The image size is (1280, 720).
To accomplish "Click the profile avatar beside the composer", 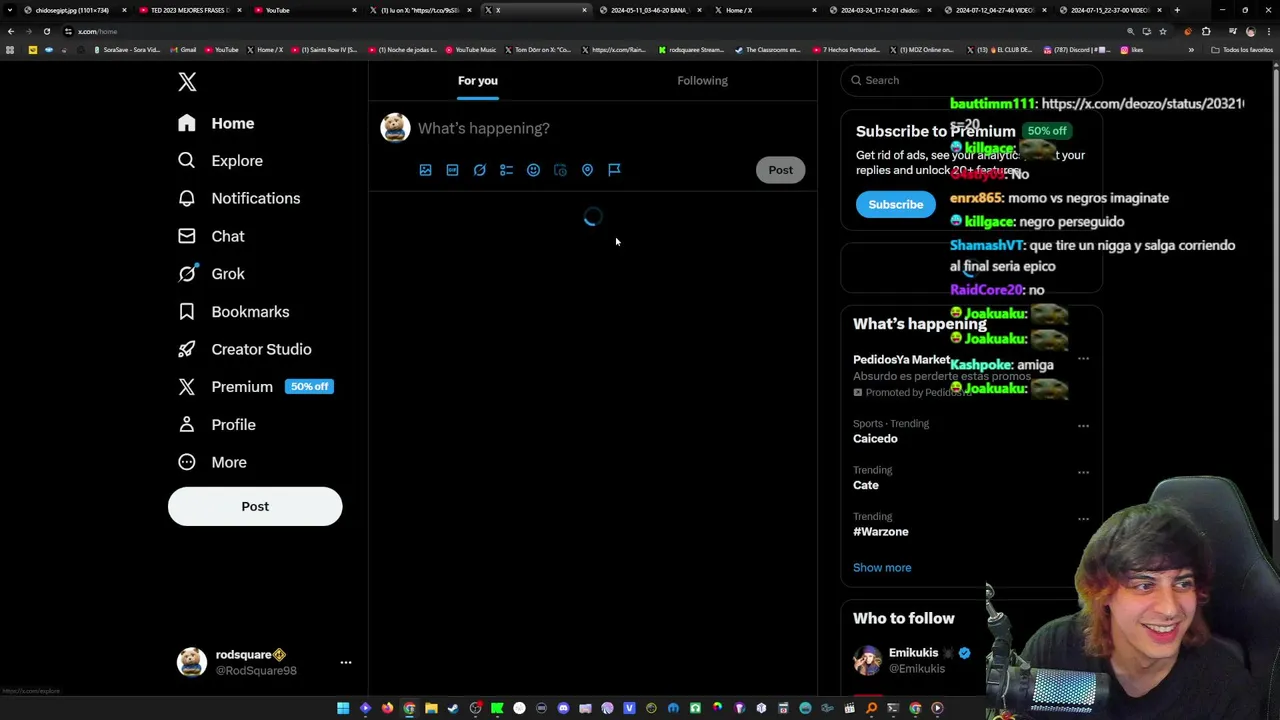I will (x=395, y=127).
